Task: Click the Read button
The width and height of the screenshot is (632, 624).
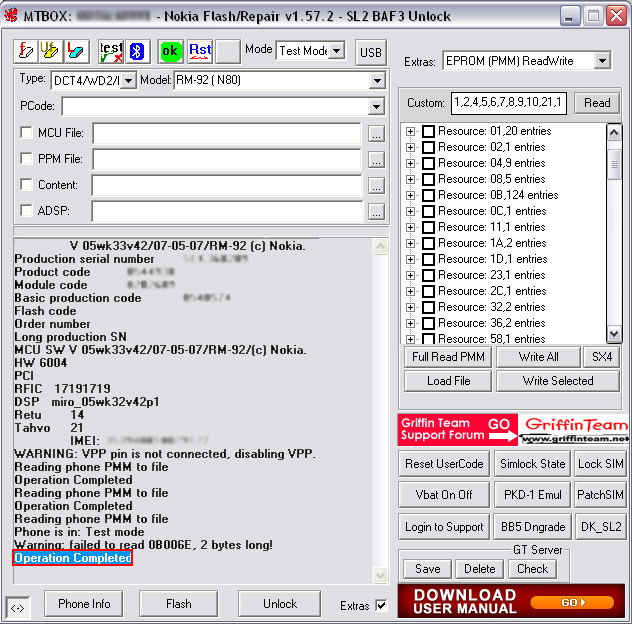Action: pyautogui.click(x=597, y=103)
